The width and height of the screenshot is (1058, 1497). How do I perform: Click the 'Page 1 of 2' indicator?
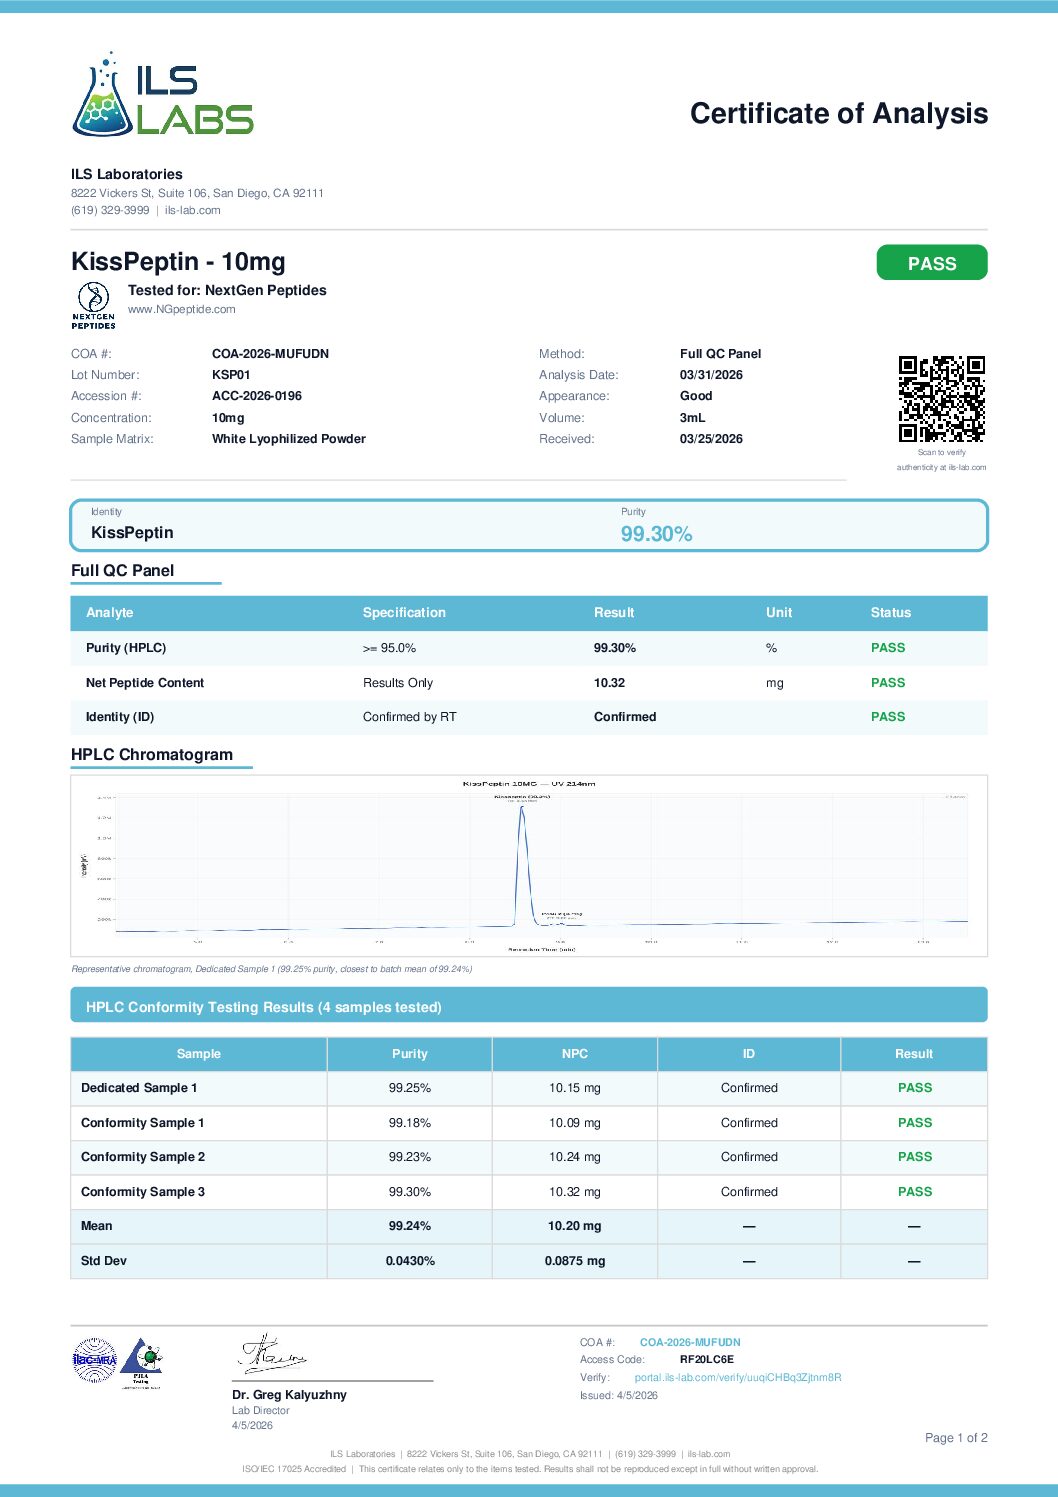pyautogui.click(x=956, y=1438)
